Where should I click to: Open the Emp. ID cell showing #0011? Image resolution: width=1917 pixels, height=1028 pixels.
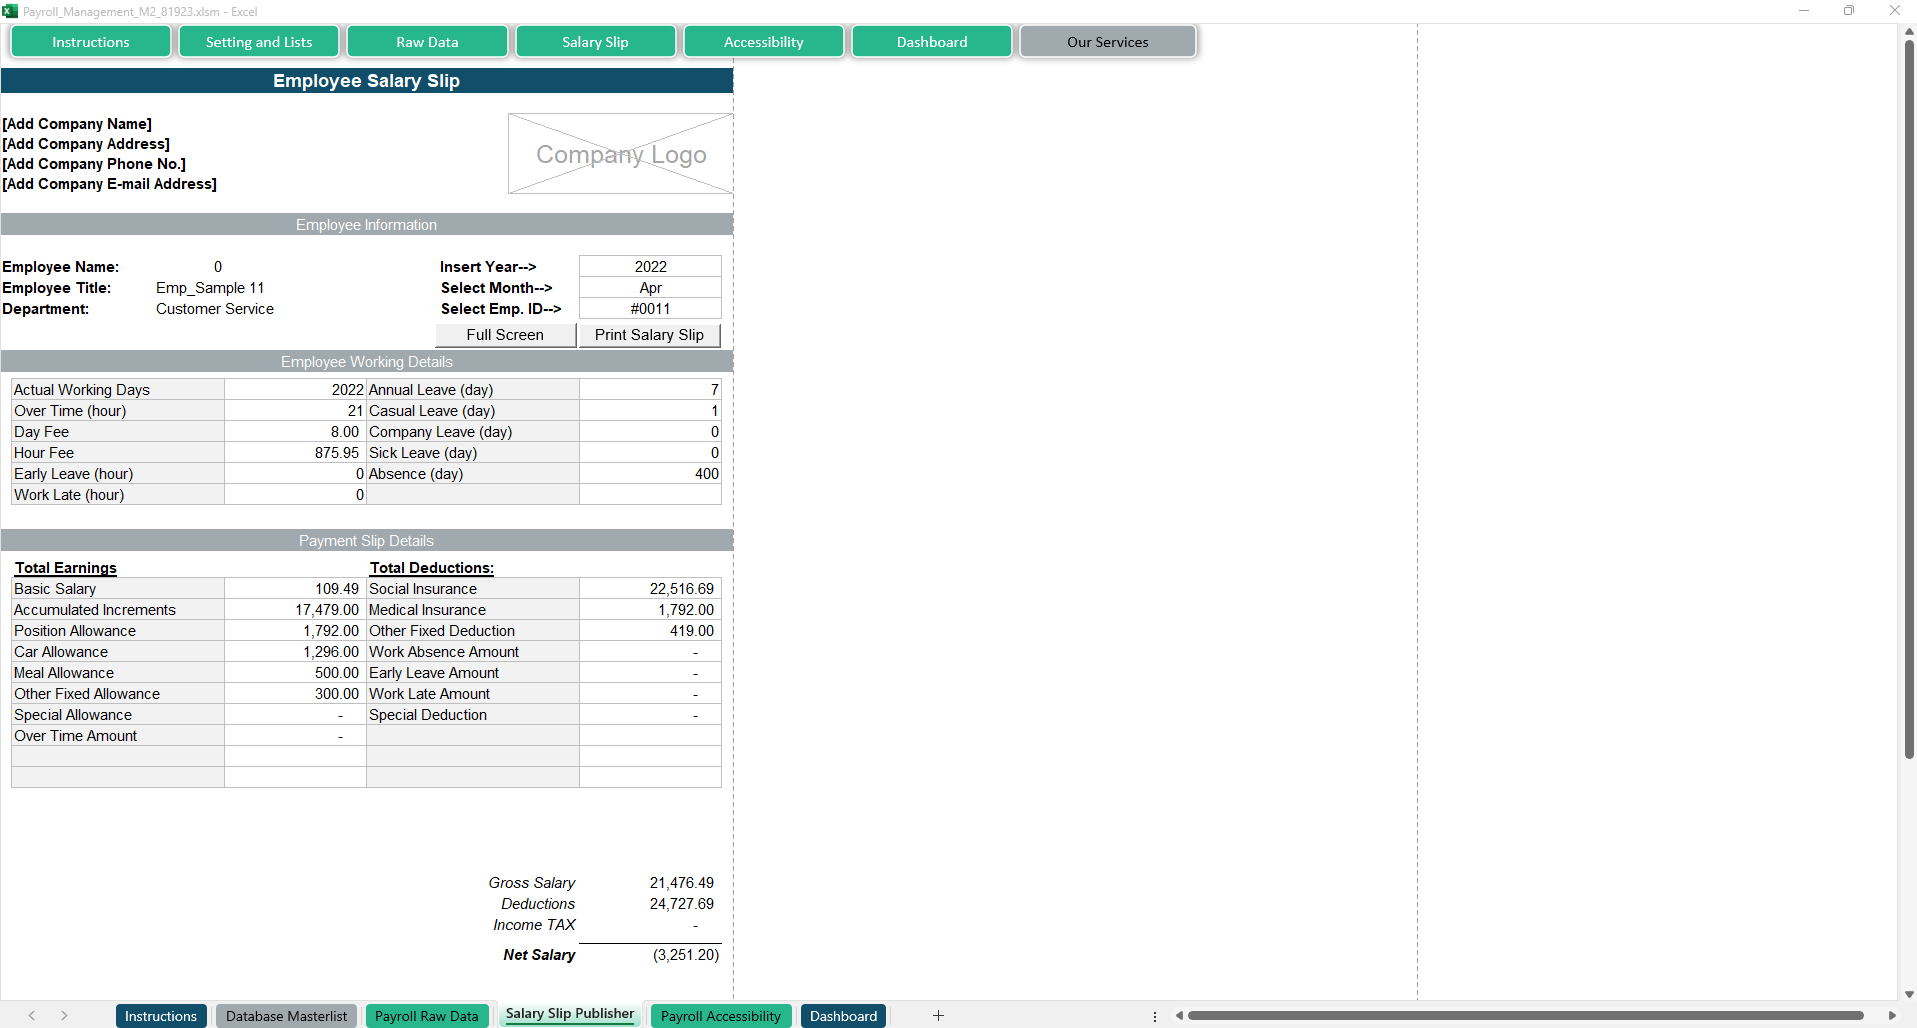(650, 309)
